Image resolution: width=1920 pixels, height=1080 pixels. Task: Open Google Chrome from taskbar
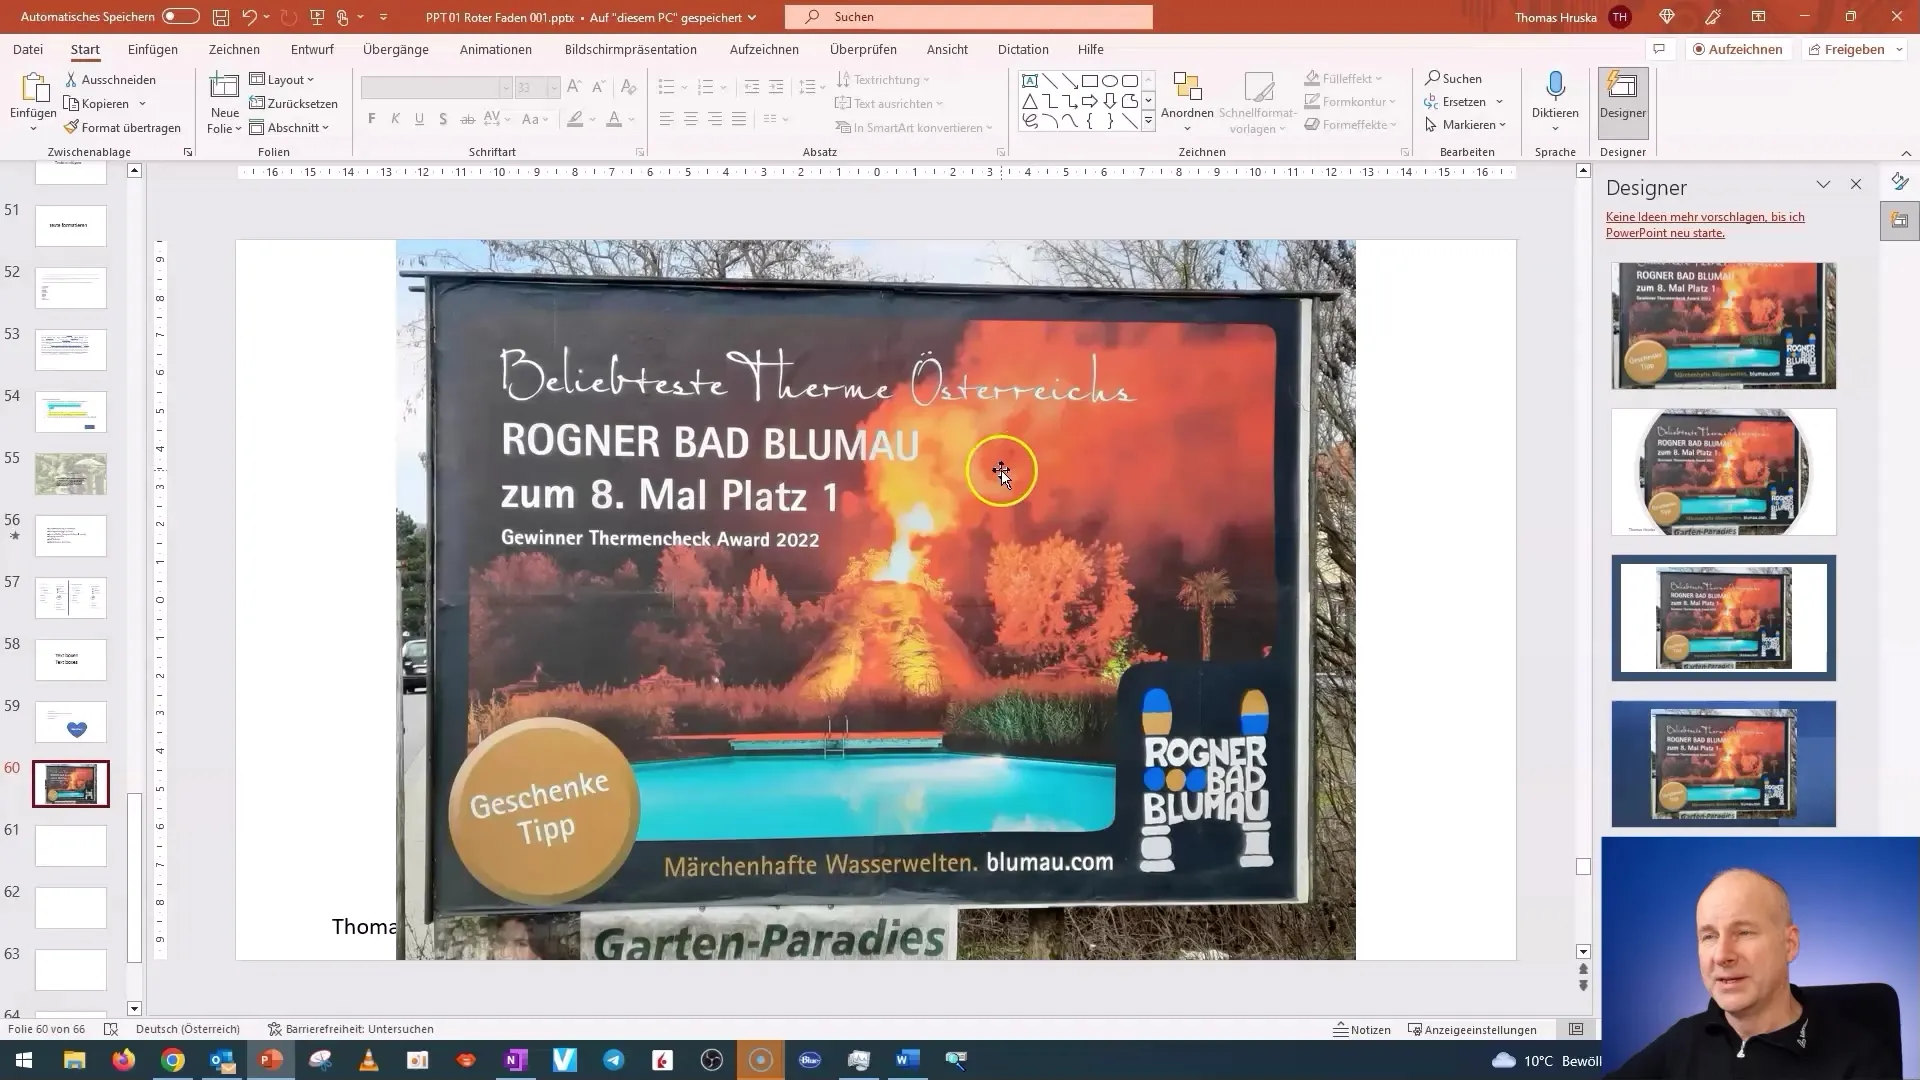tap(173, 1060)
